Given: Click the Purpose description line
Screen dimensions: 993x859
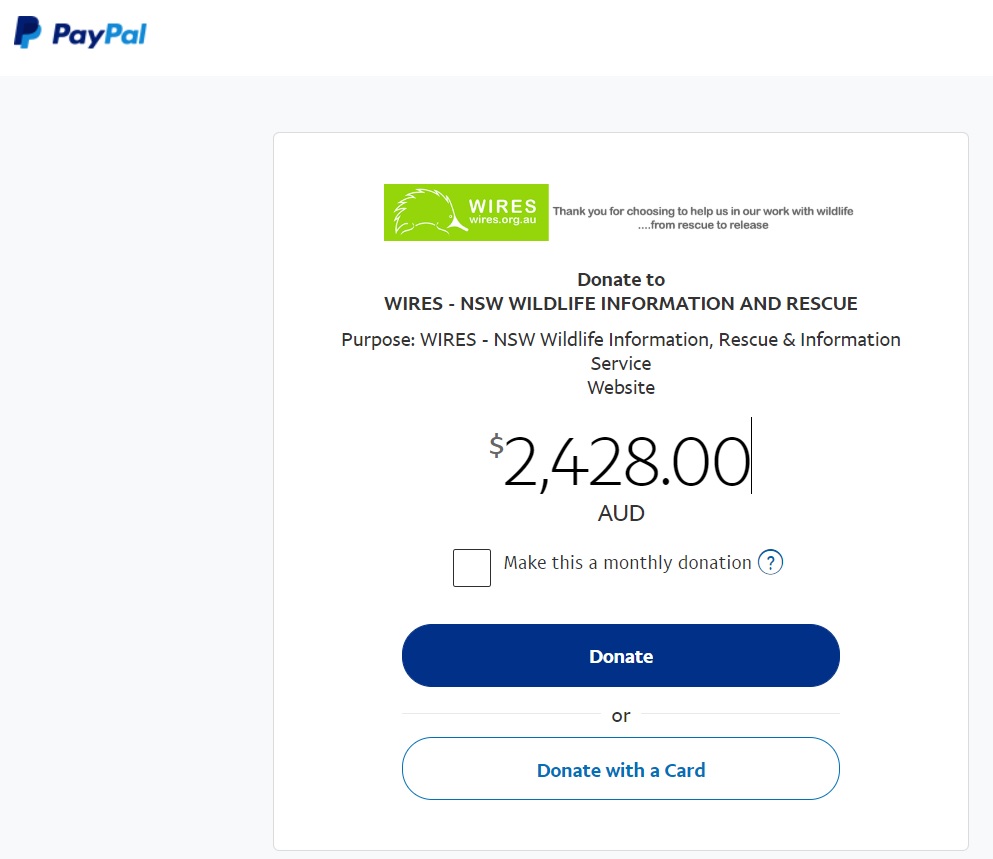Looking at the screenshot, I should pos(621,340).
